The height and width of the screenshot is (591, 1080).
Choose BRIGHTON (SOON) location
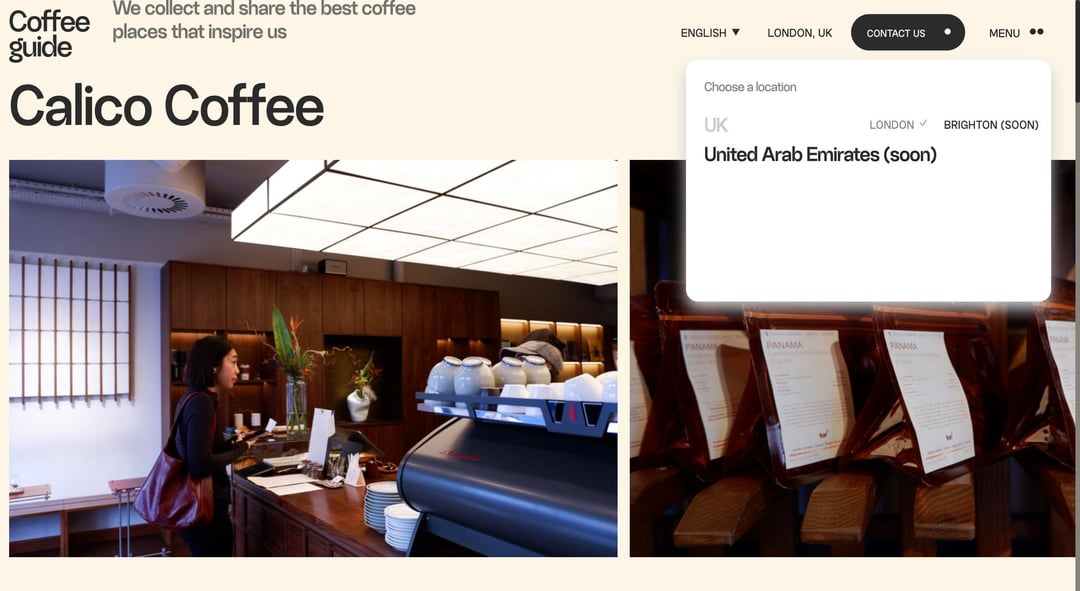[x=991, y=125]
